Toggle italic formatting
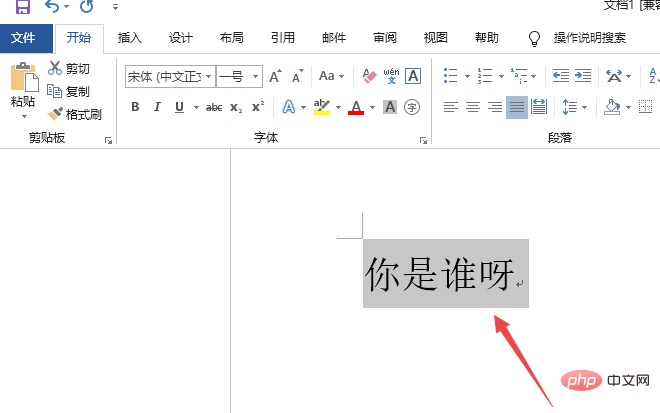This screenshot has height=413, width=660. [x=157, y=107]
